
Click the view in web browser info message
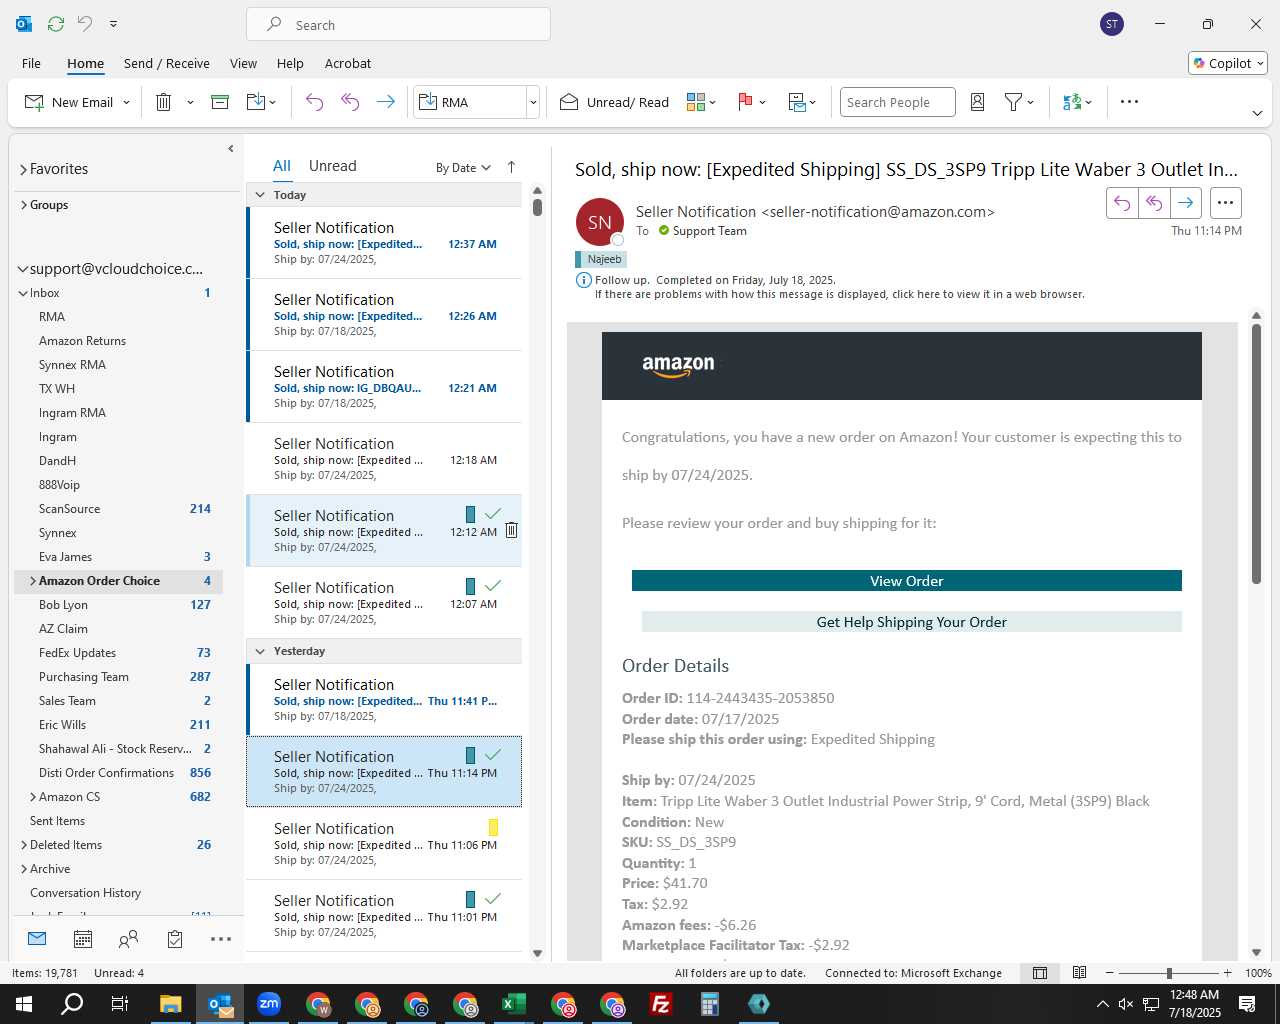[x=840, y=295]
